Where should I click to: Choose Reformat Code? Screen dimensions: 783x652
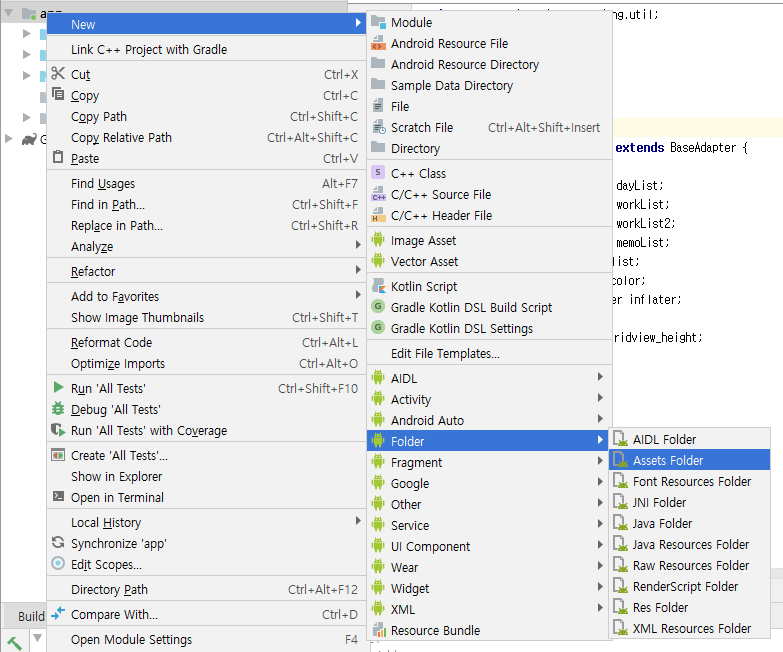pyautogui.click(x=206, y=342)
